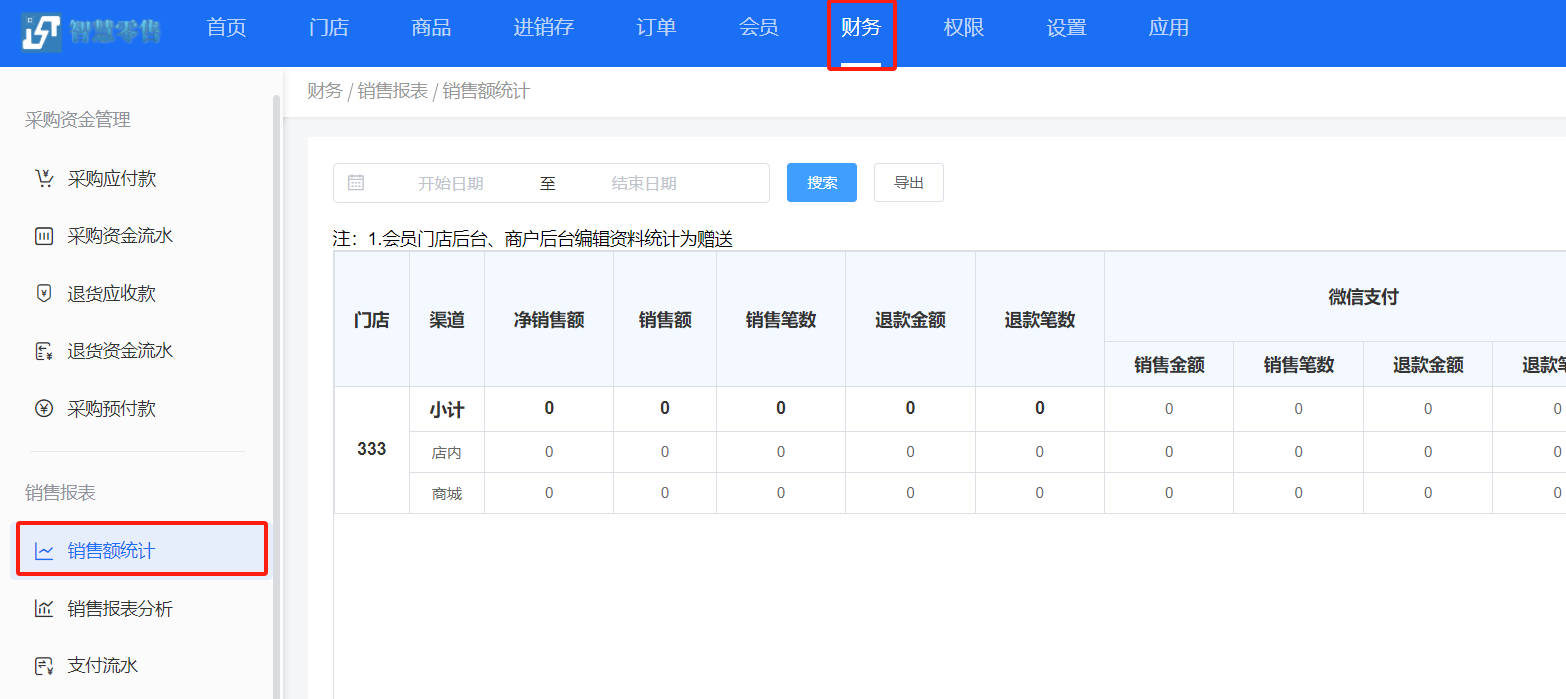Viewport: 1566px width, 699px height.
Task: Click the yen circle icon for 采购预付款
Action: (44, 409)
